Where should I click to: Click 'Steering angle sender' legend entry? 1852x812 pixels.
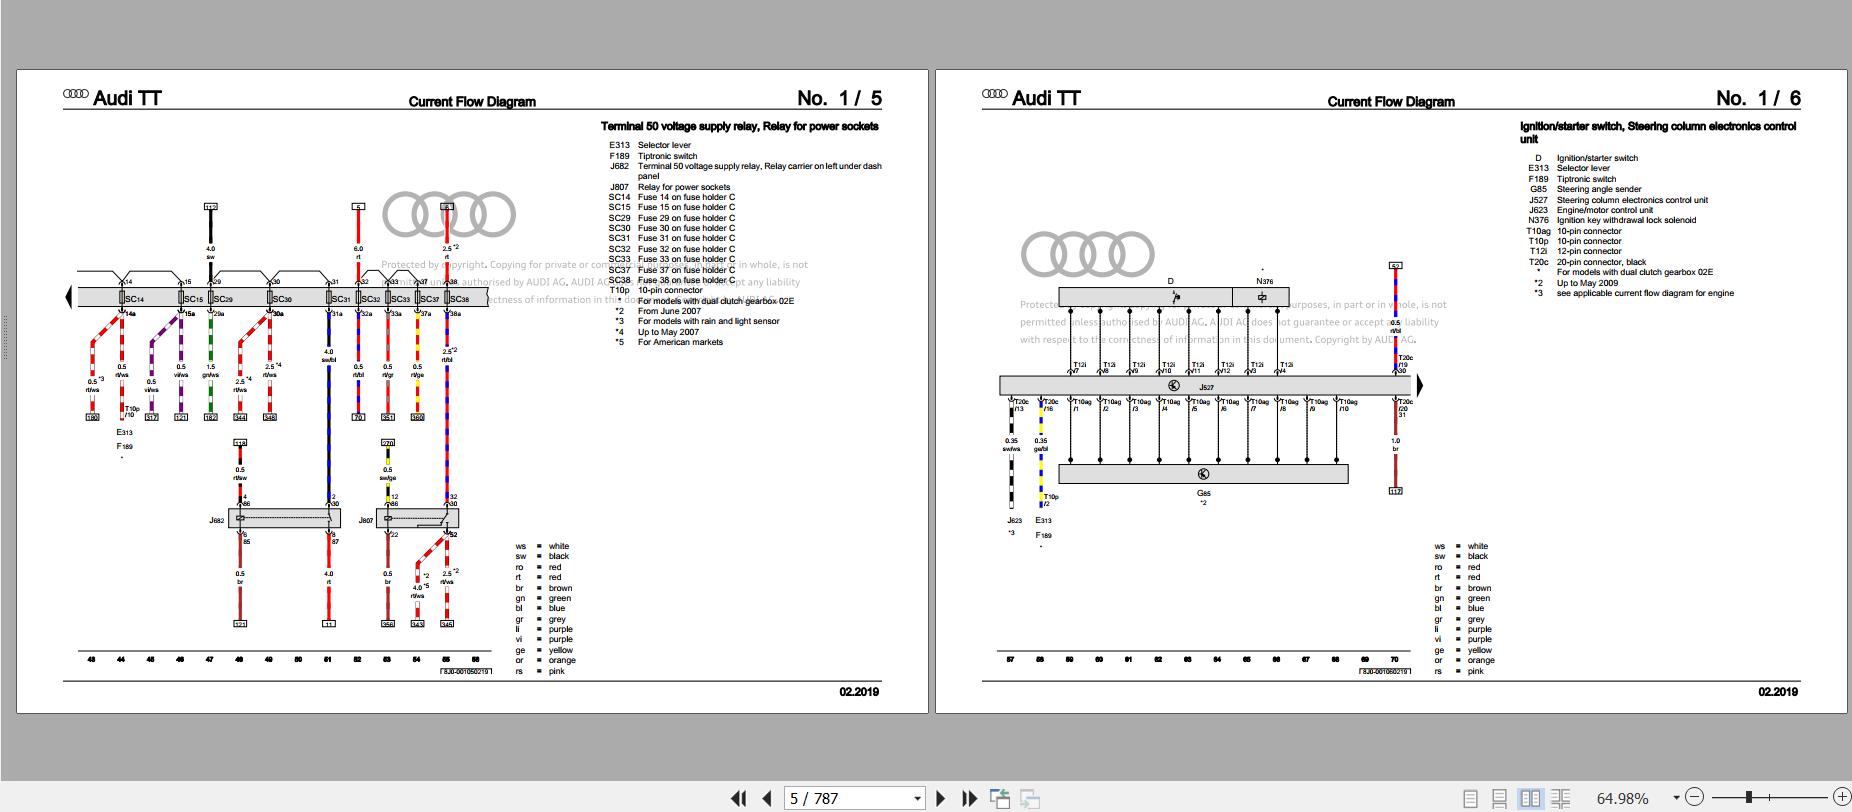pyautogui.click(x=1599, y=189)
